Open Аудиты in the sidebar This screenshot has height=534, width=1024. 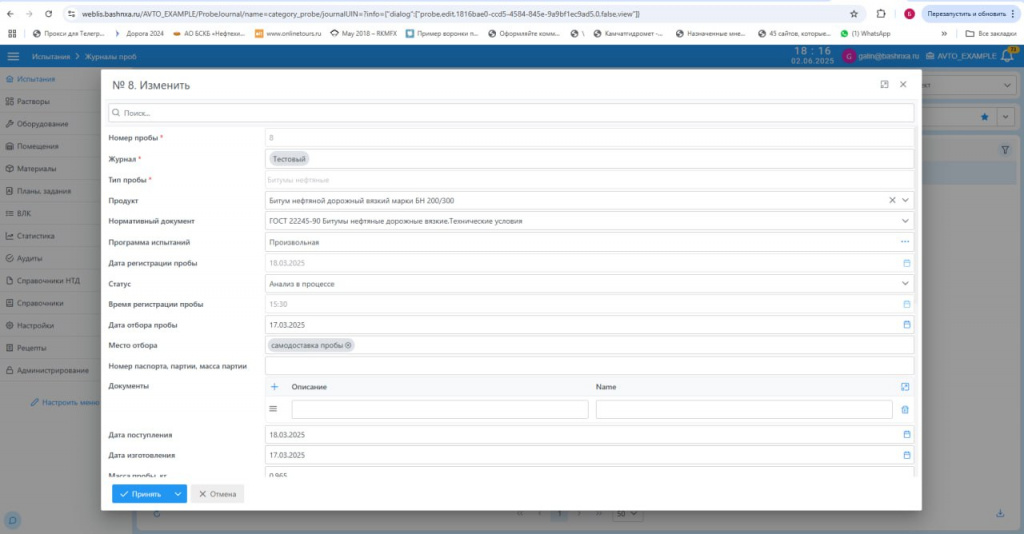click(29, 259)
